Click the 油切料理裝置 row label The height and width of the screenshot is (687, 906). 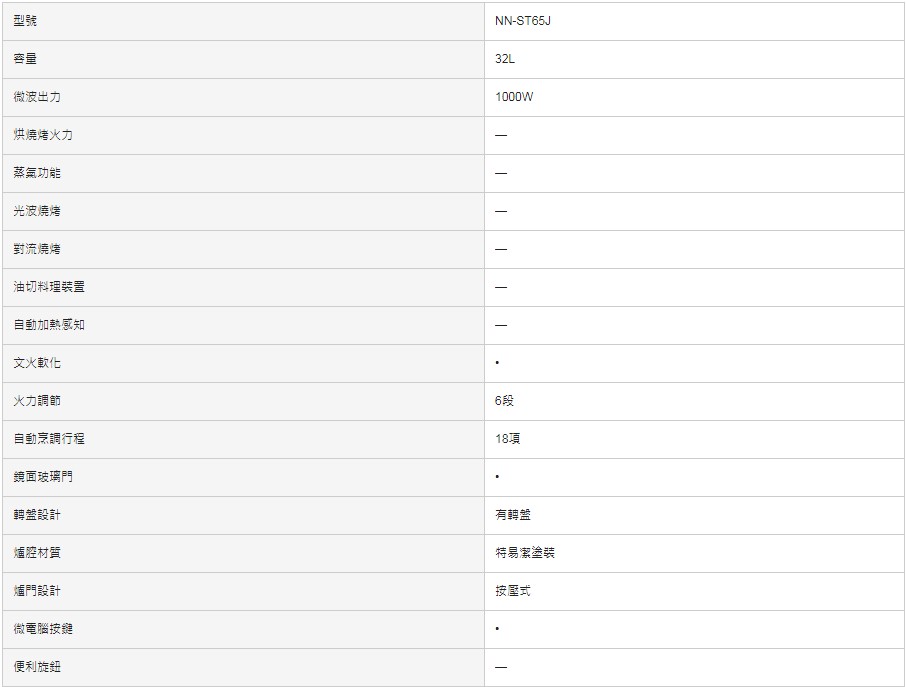click(x=49, y=287)
